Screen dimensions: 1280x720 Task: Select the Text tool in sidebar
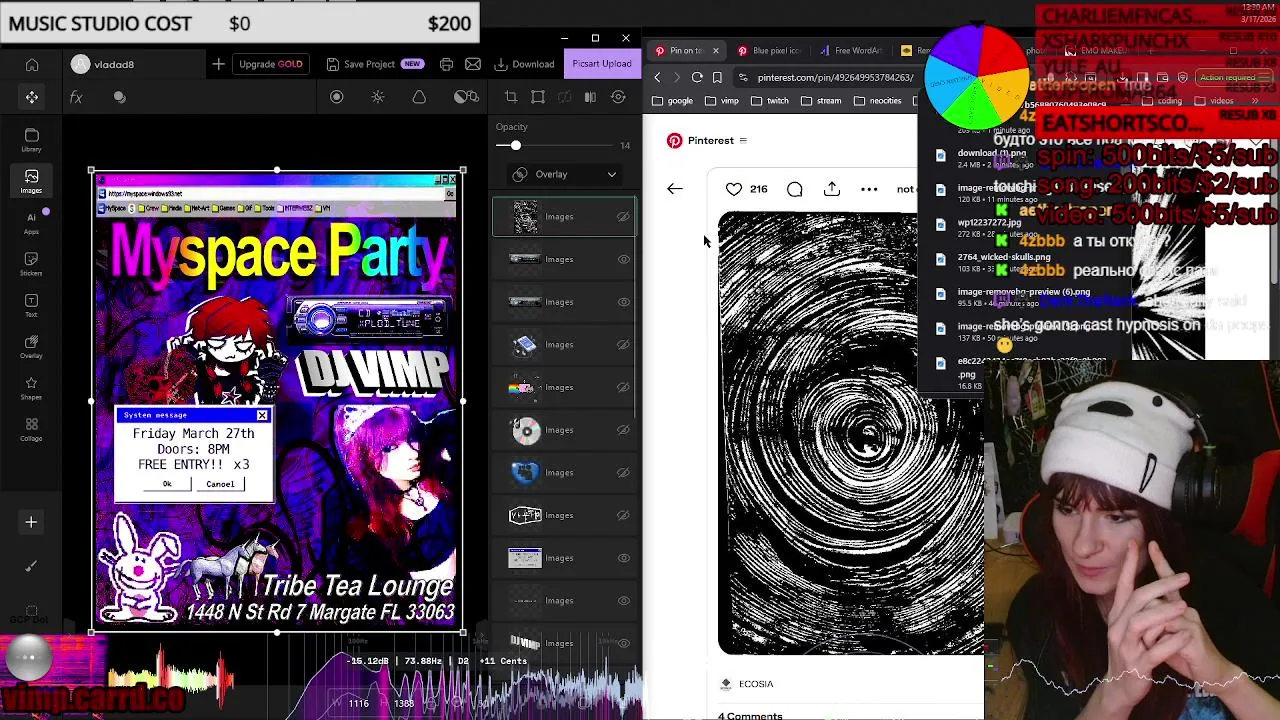coord(32,305)
